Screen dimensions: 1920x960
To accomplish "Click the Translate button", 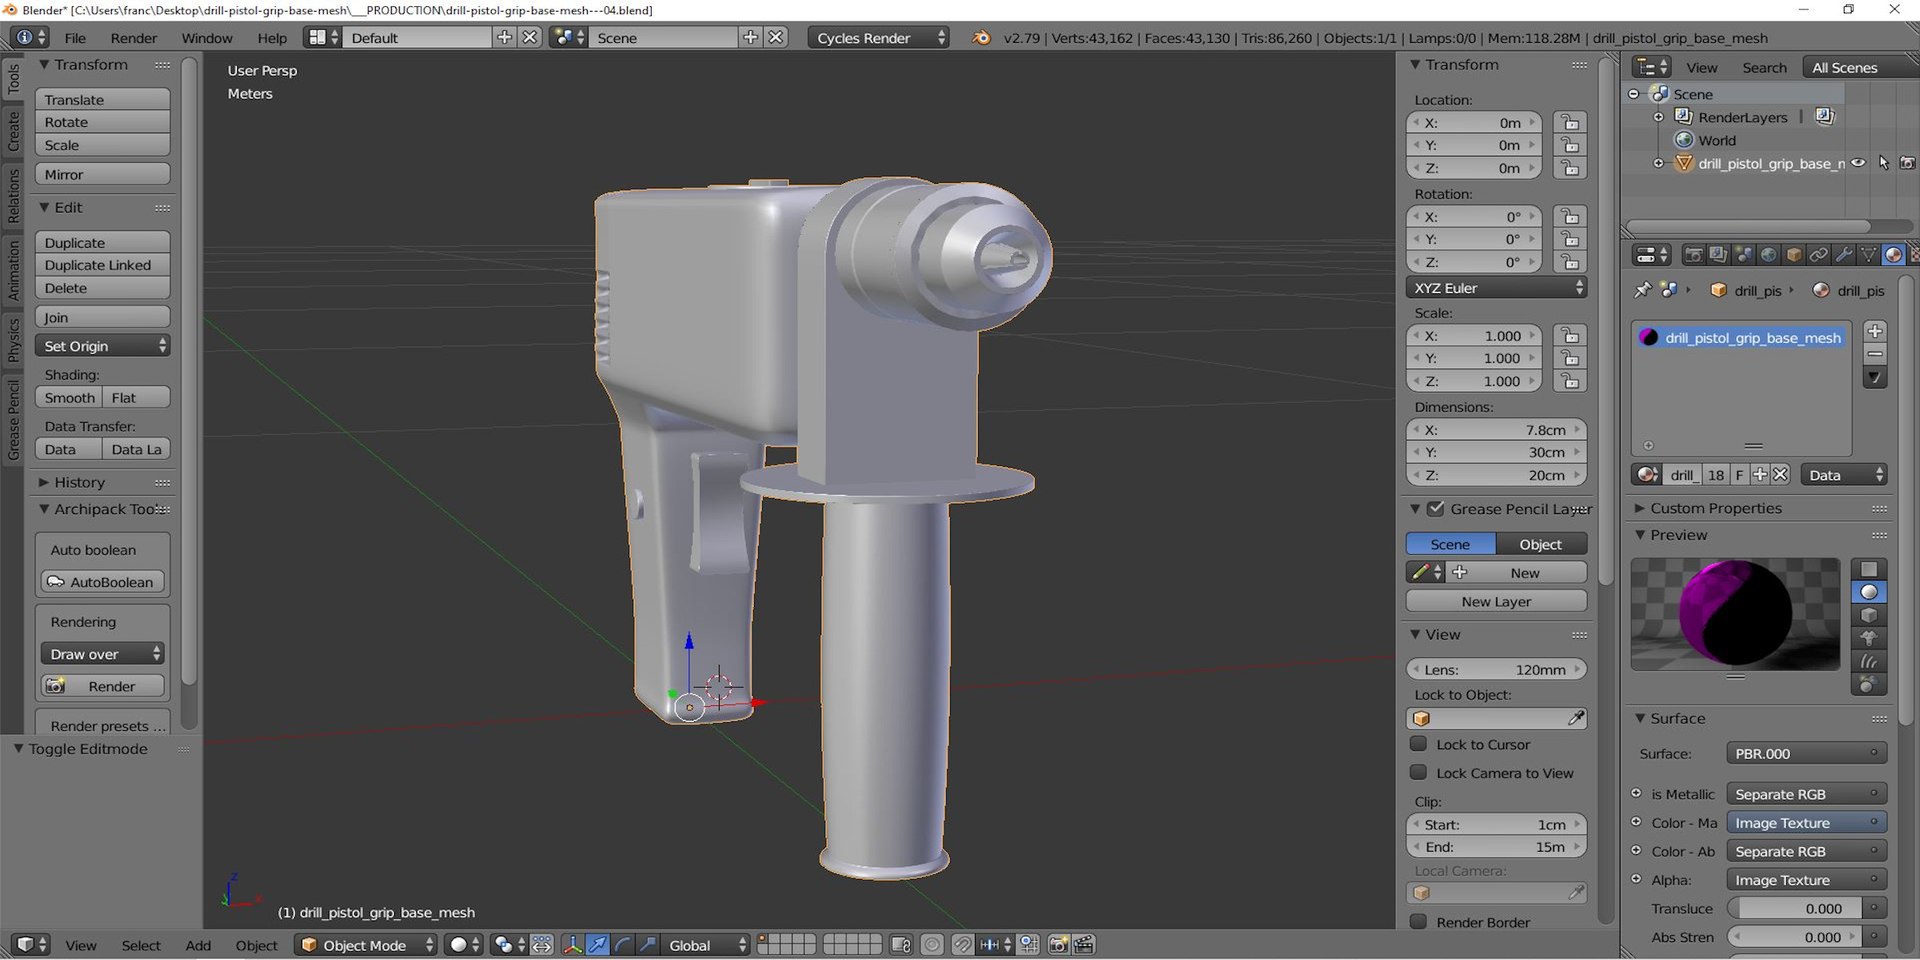I will (x=102, y=100).
